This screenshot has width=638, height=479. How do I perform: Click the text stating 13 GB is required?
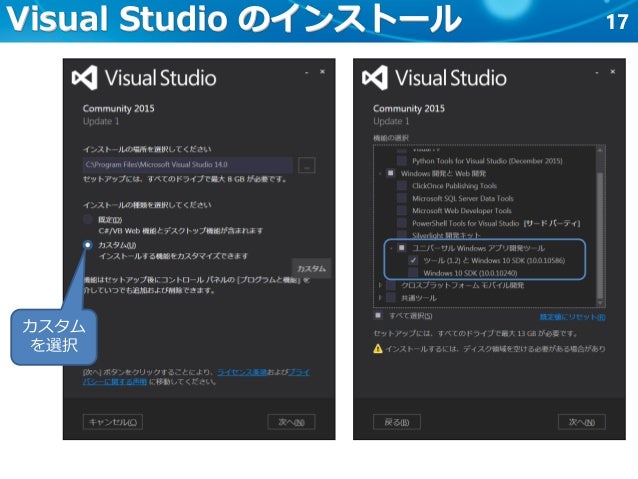[476, 333]
